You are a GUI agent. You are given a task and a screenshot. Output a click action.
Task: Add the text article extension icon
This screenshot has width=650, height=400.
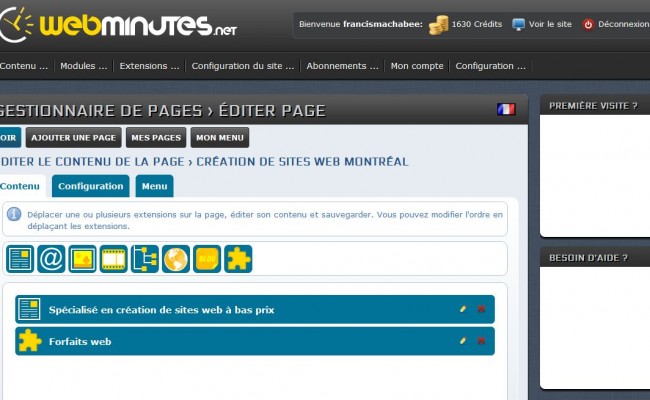20,259
